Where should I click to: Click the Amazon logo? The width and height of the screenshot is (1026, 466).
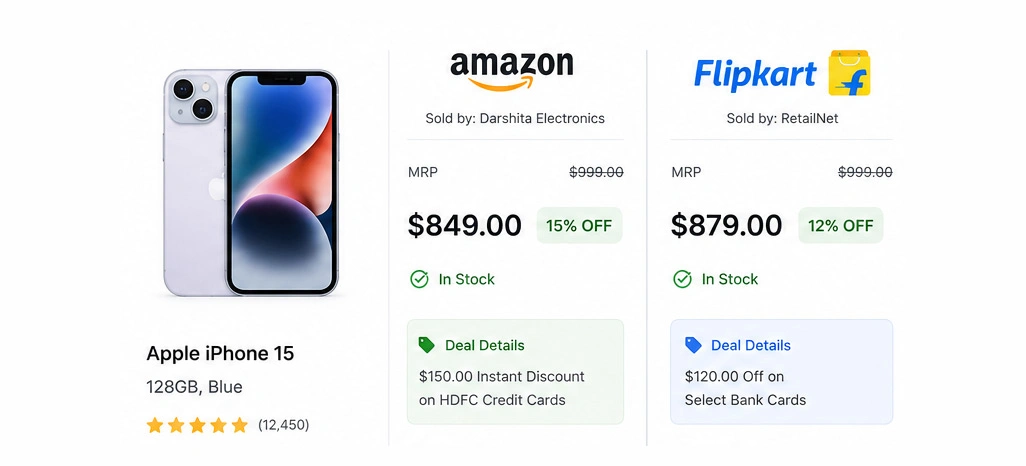coord(512,71)
